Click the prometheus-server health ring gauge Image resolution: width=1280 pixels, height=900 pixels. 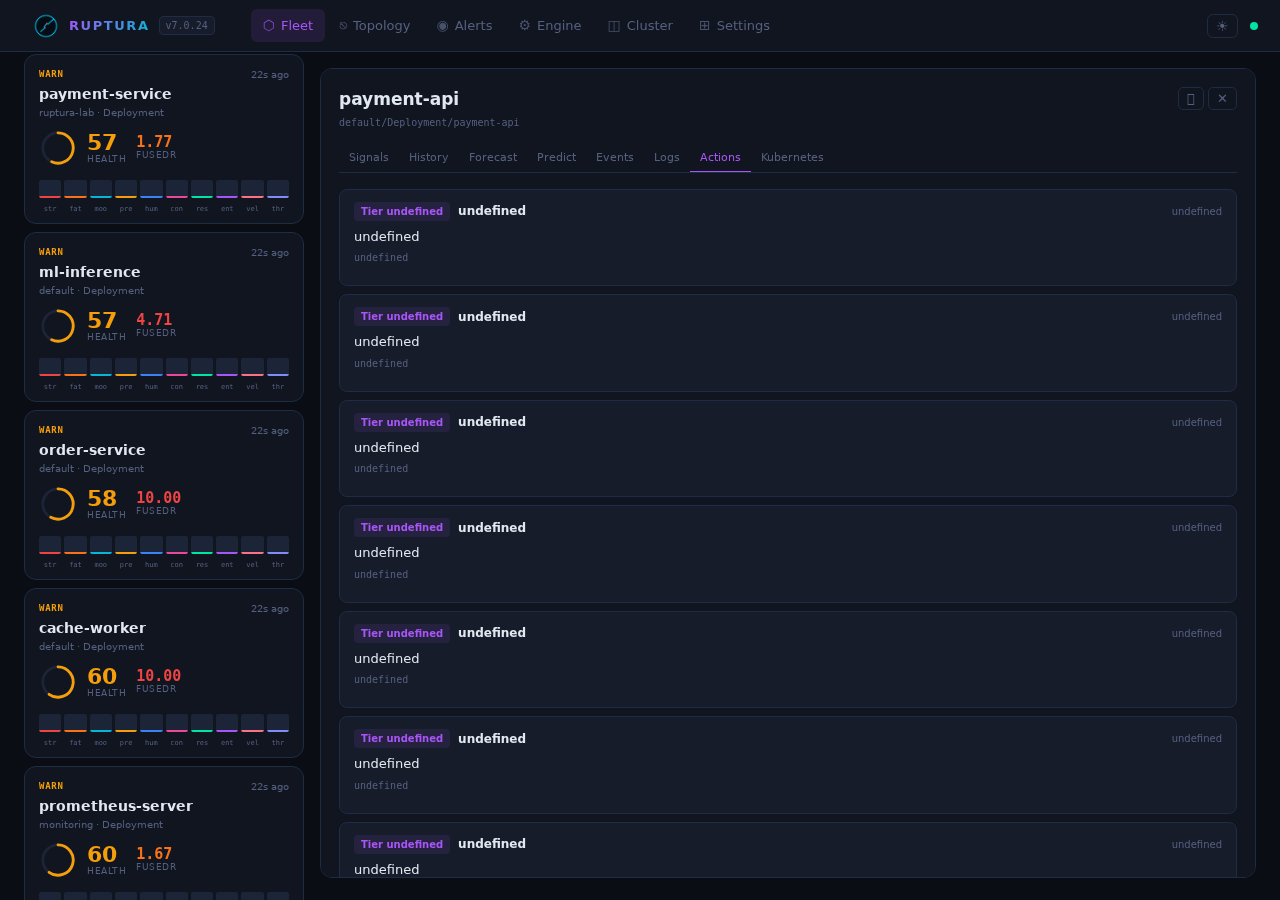[x=58, y=860]
